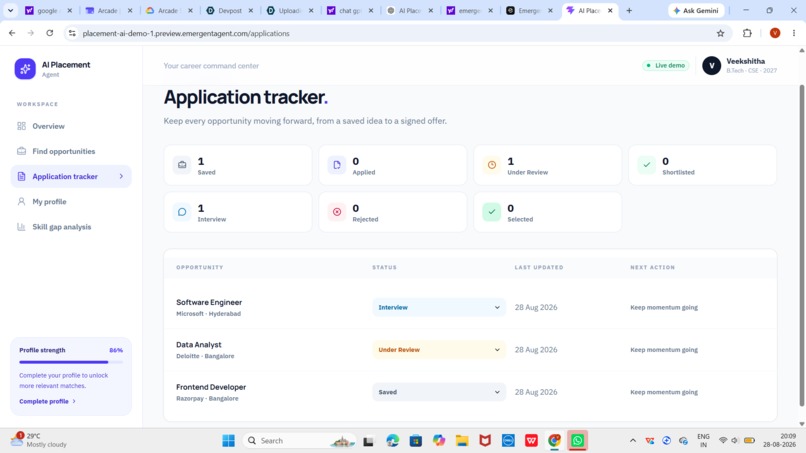Click the Saved card briefcase icon
Image resolution: width=806 pixels, height=453 pixels.
[x=182, y=165]
